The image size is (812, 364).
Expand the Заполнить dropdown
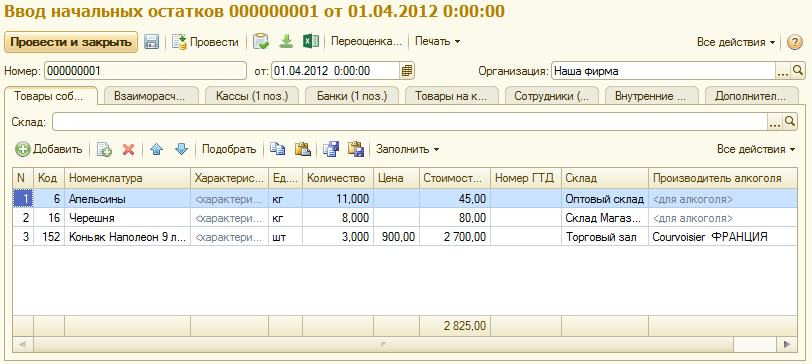pos(408,150)
